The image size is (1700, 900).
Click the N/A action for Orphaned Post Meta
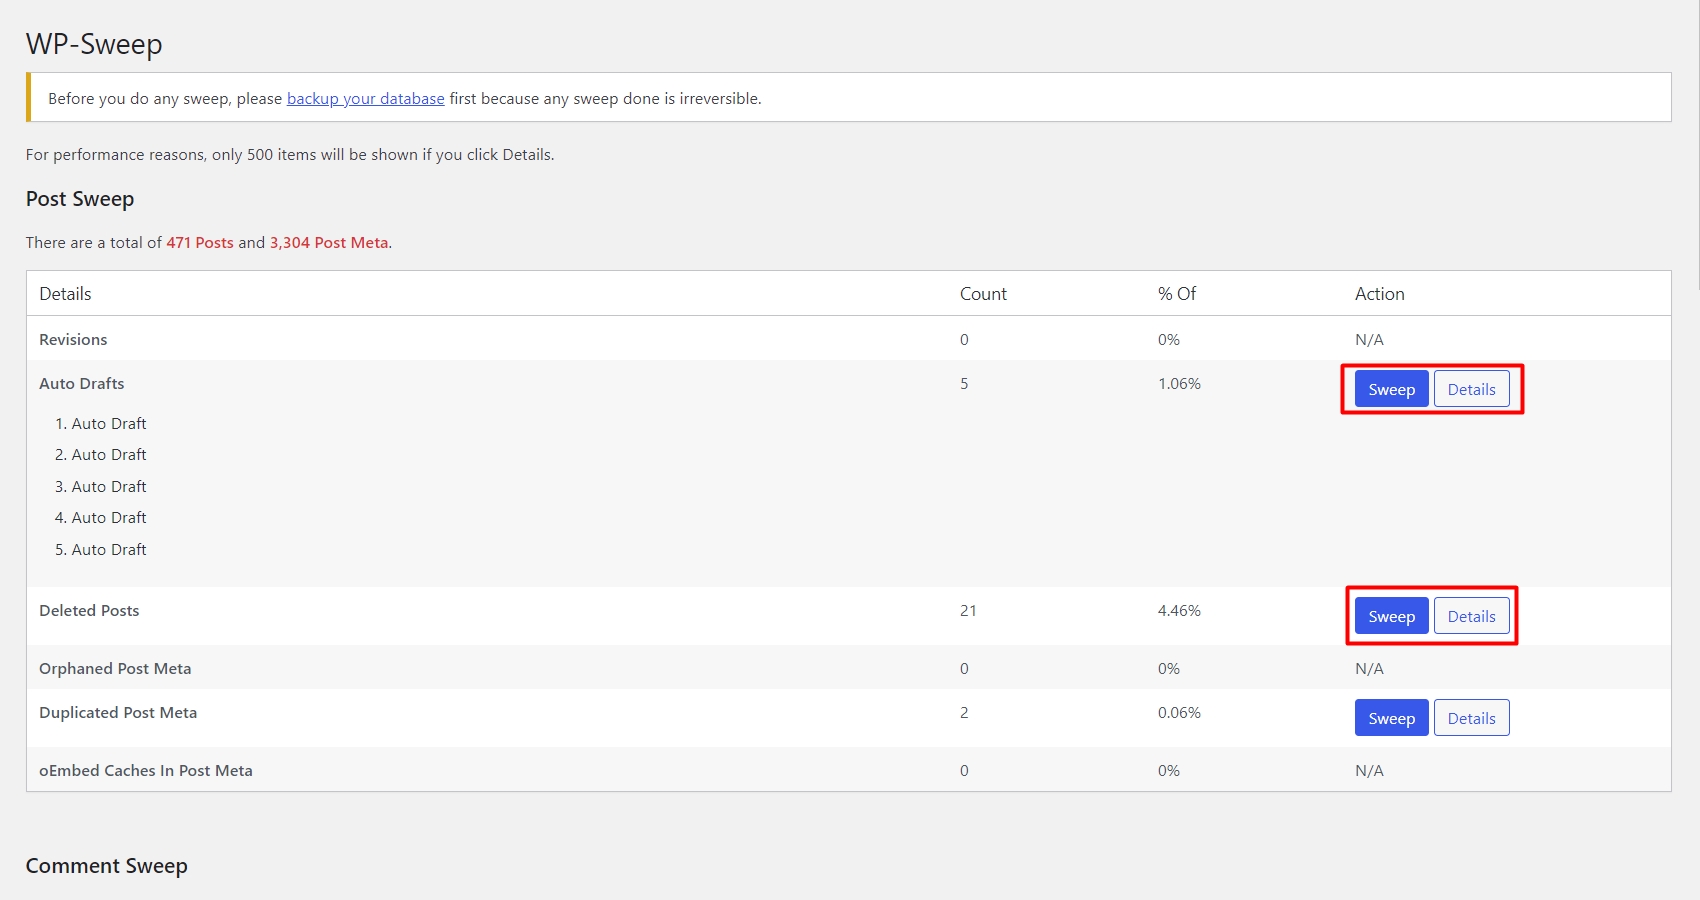(1369, 668)
